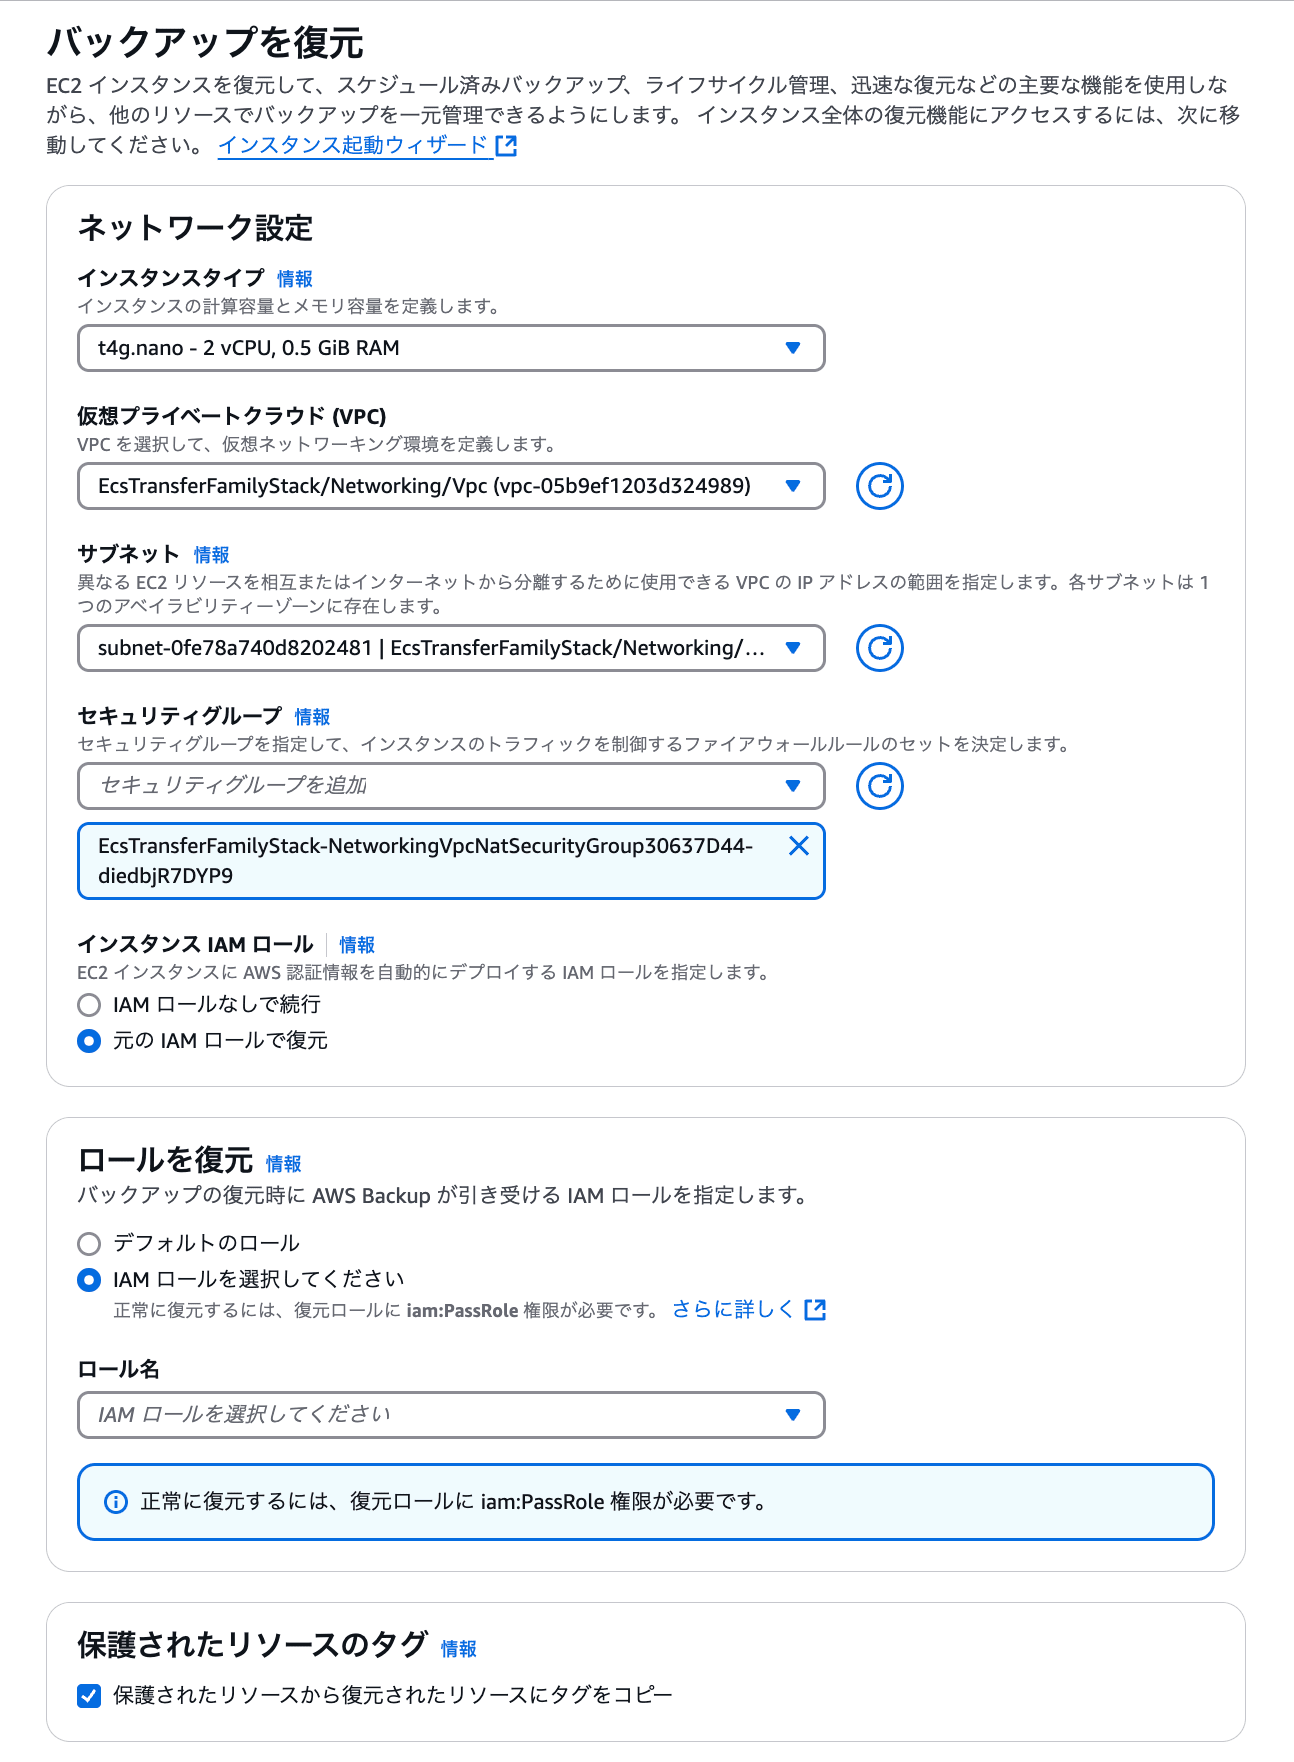Screen dimensions: 1294x1762
Task: Select IAM ロールなしで続行 radio option
Action: pos(89,1005)
